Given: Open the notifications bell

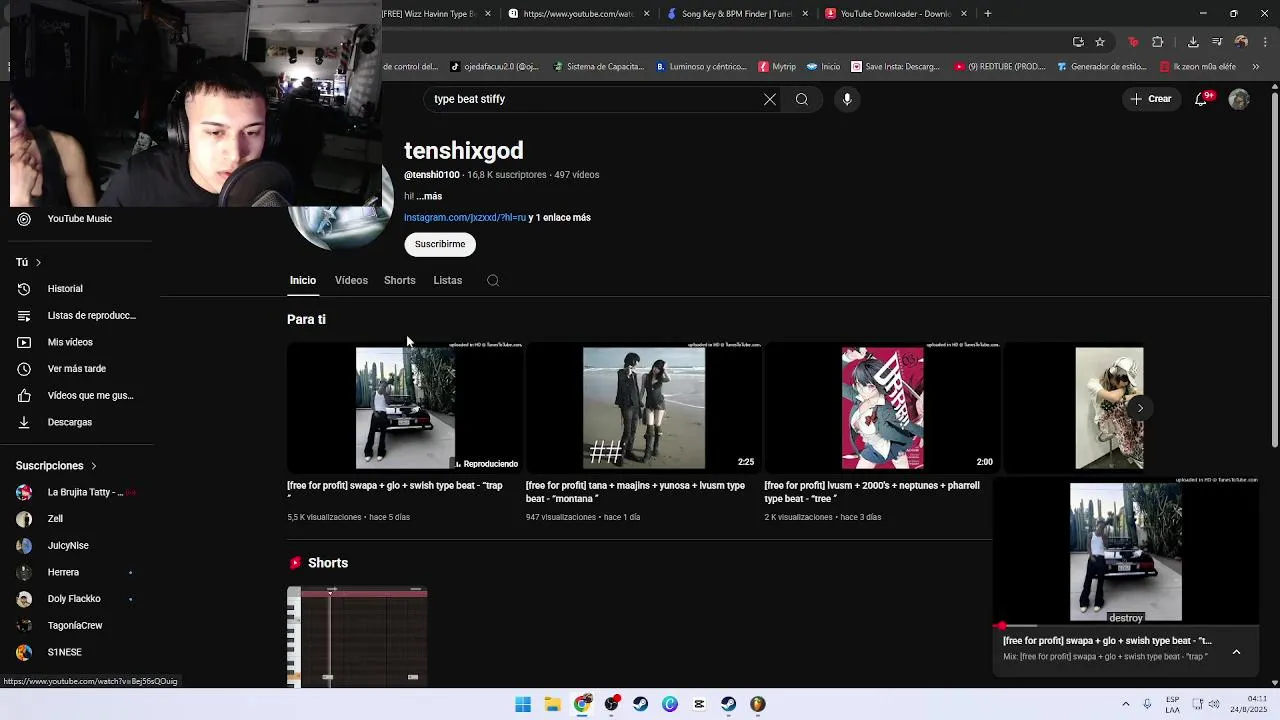Looking at the screenshot, I should click(x=1202, y=99).
